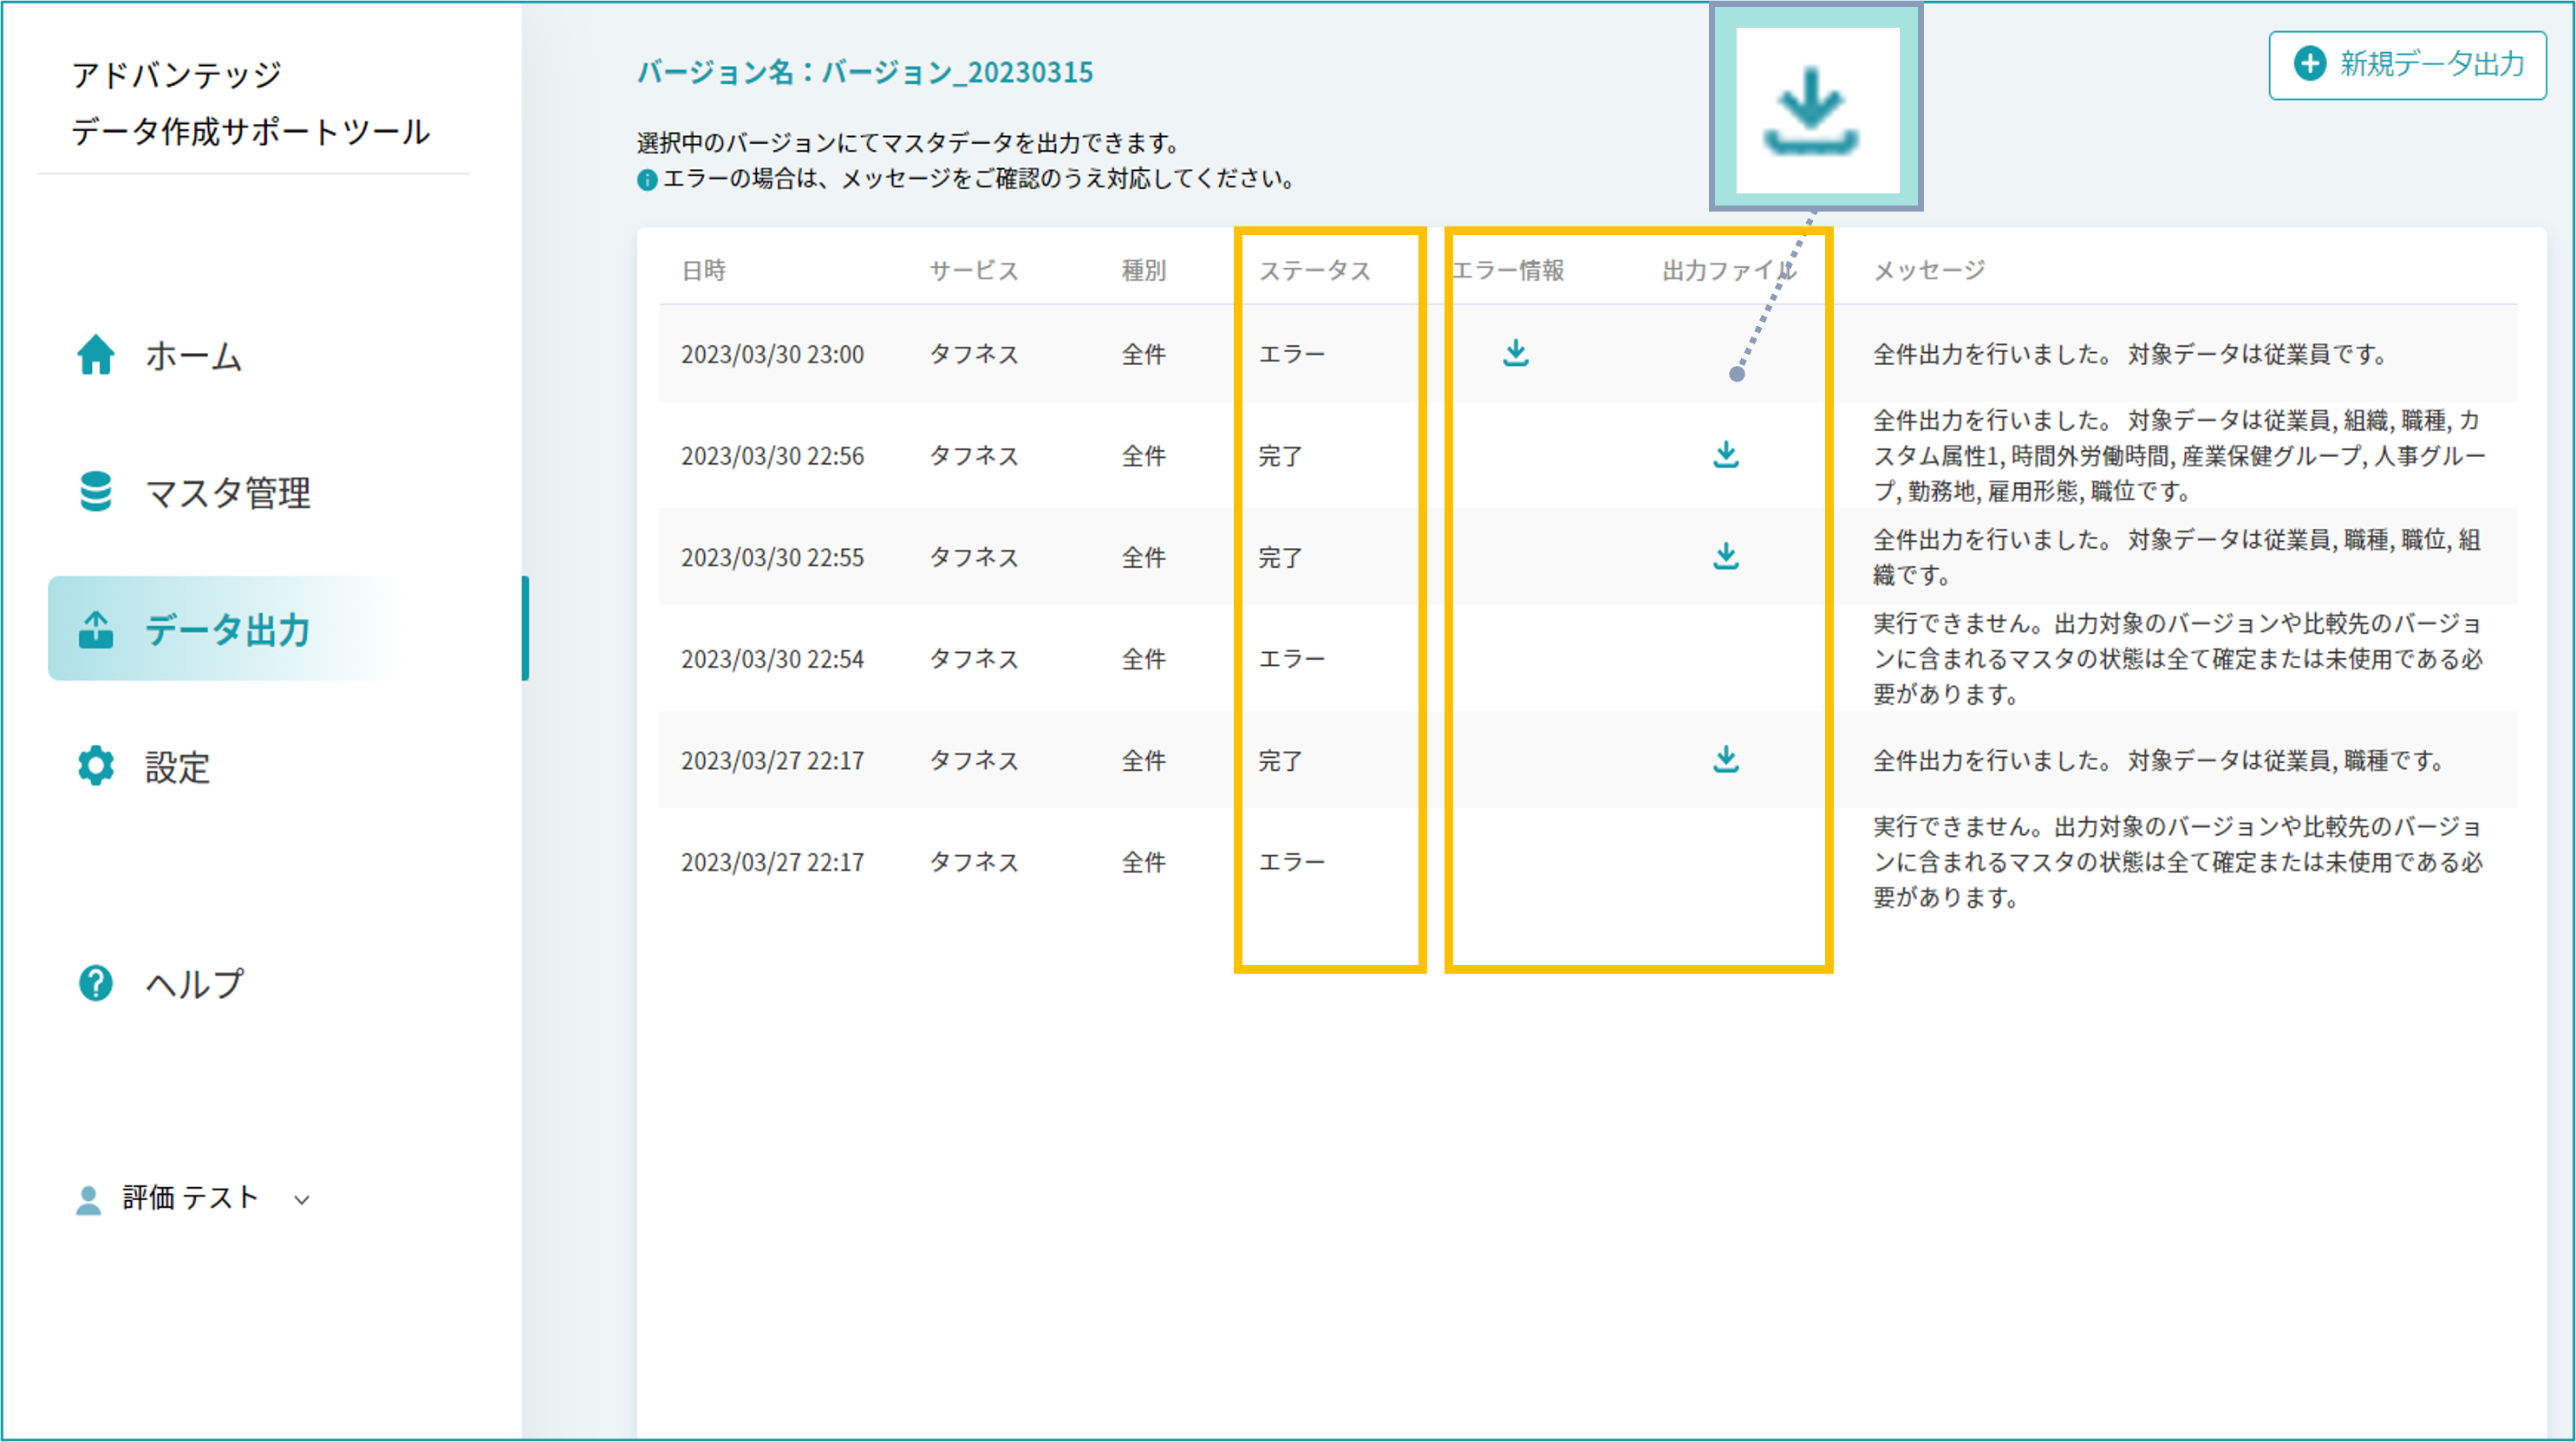
Task: Click the date 2023/03/30 22:55
Action: pos(772,558)
